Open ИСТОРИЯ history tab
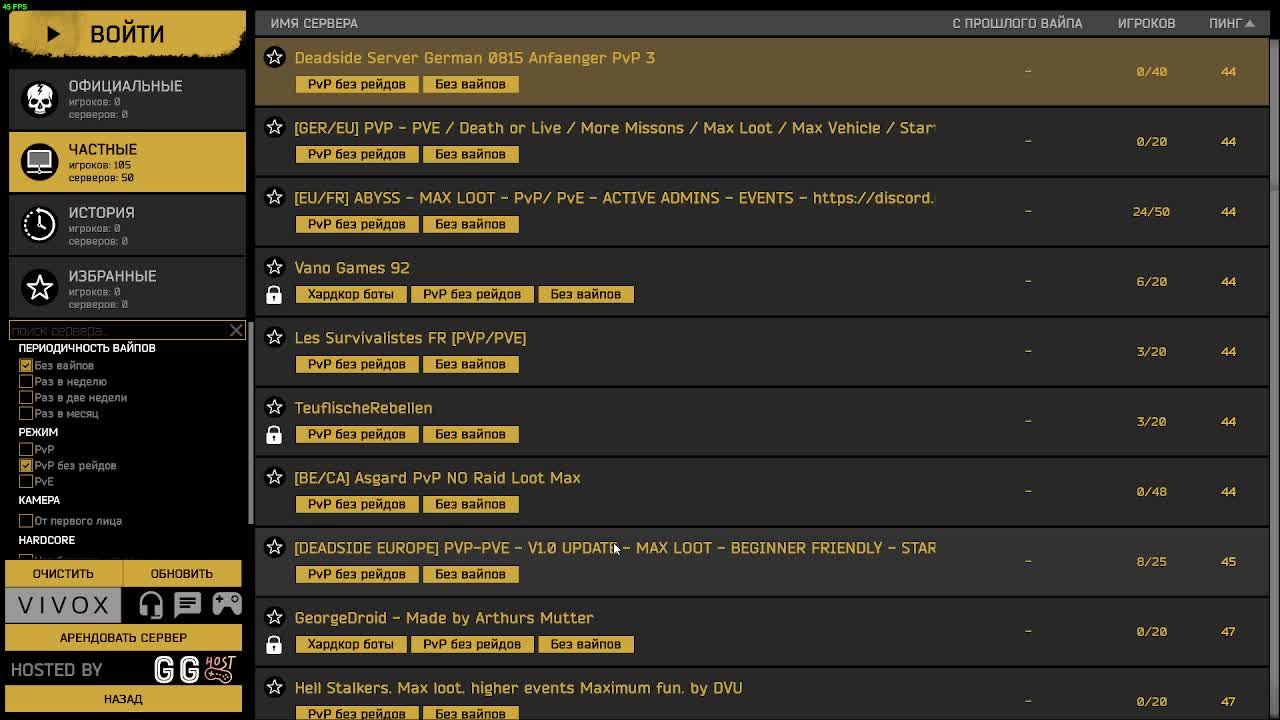This screenshot has height=720, width=1280. click(x=127, y=225)
